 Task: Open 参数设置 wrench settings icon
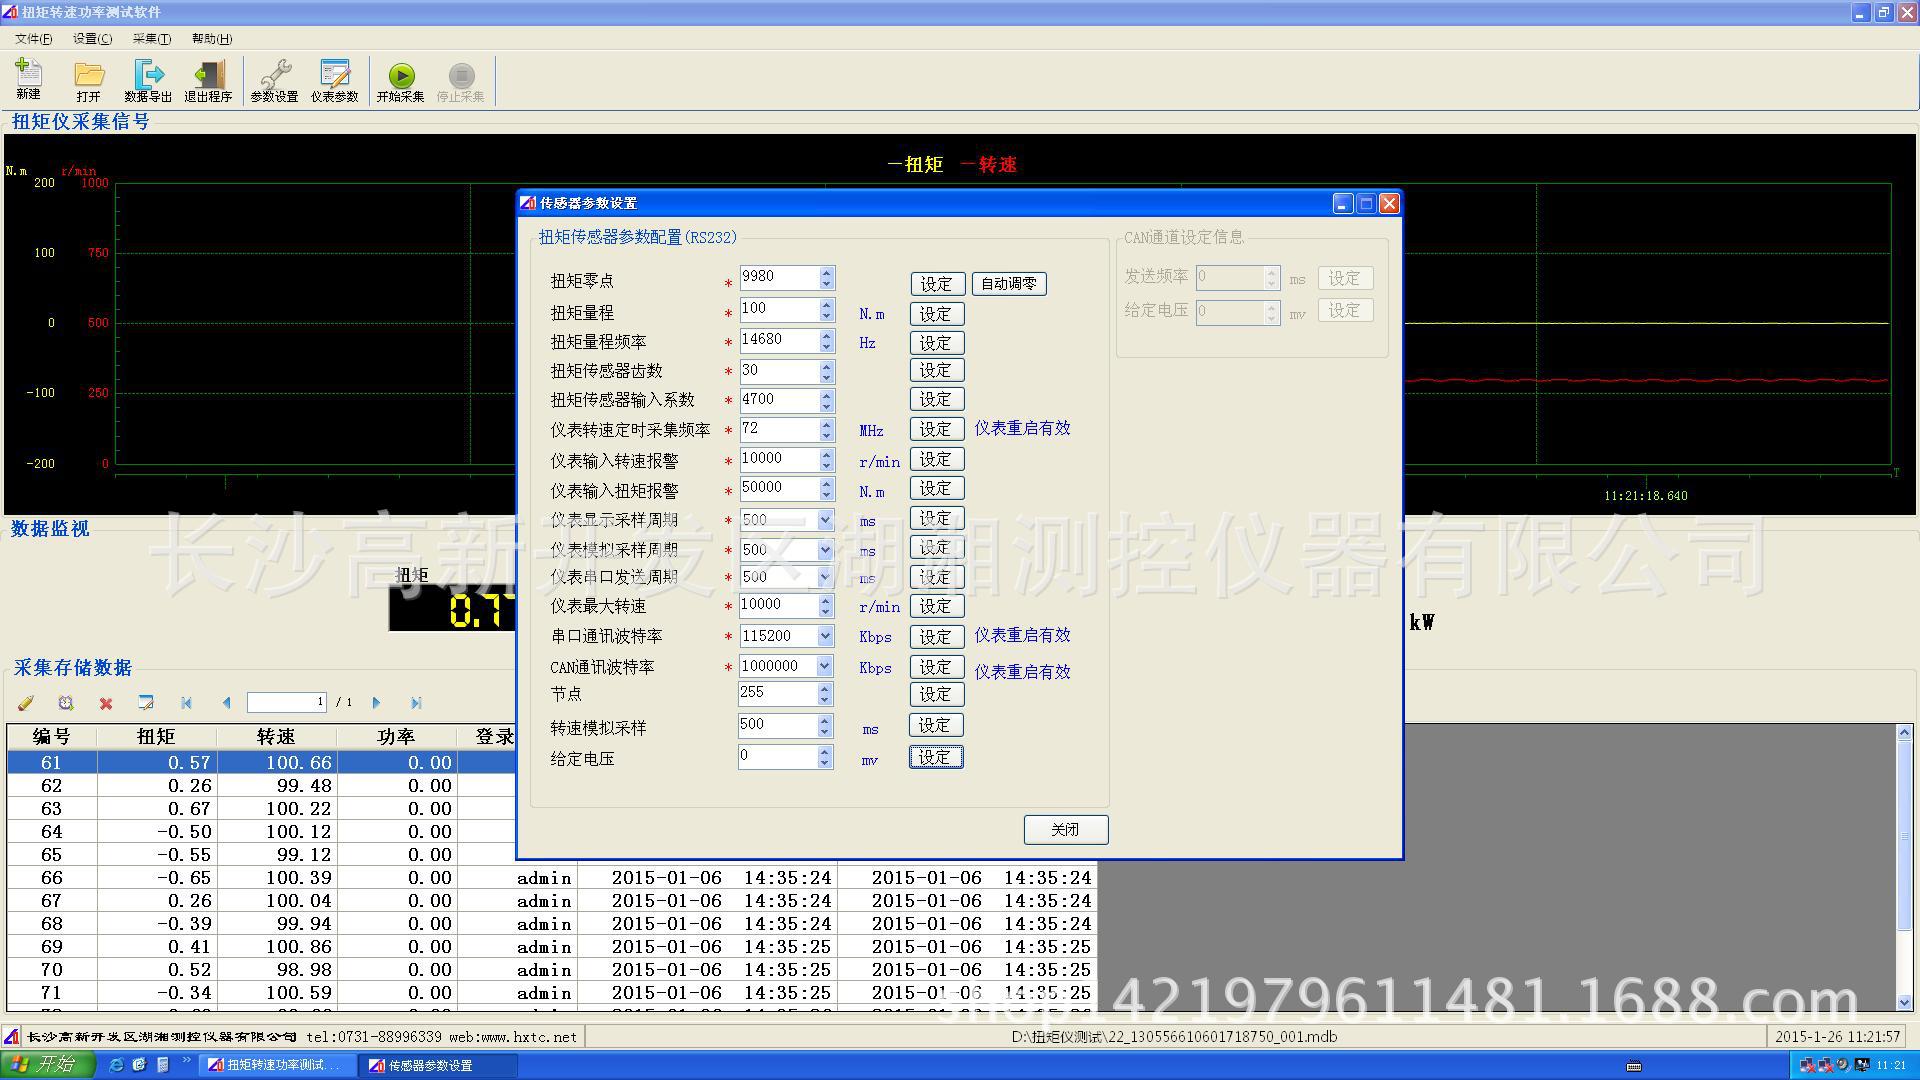pos(274,75)
